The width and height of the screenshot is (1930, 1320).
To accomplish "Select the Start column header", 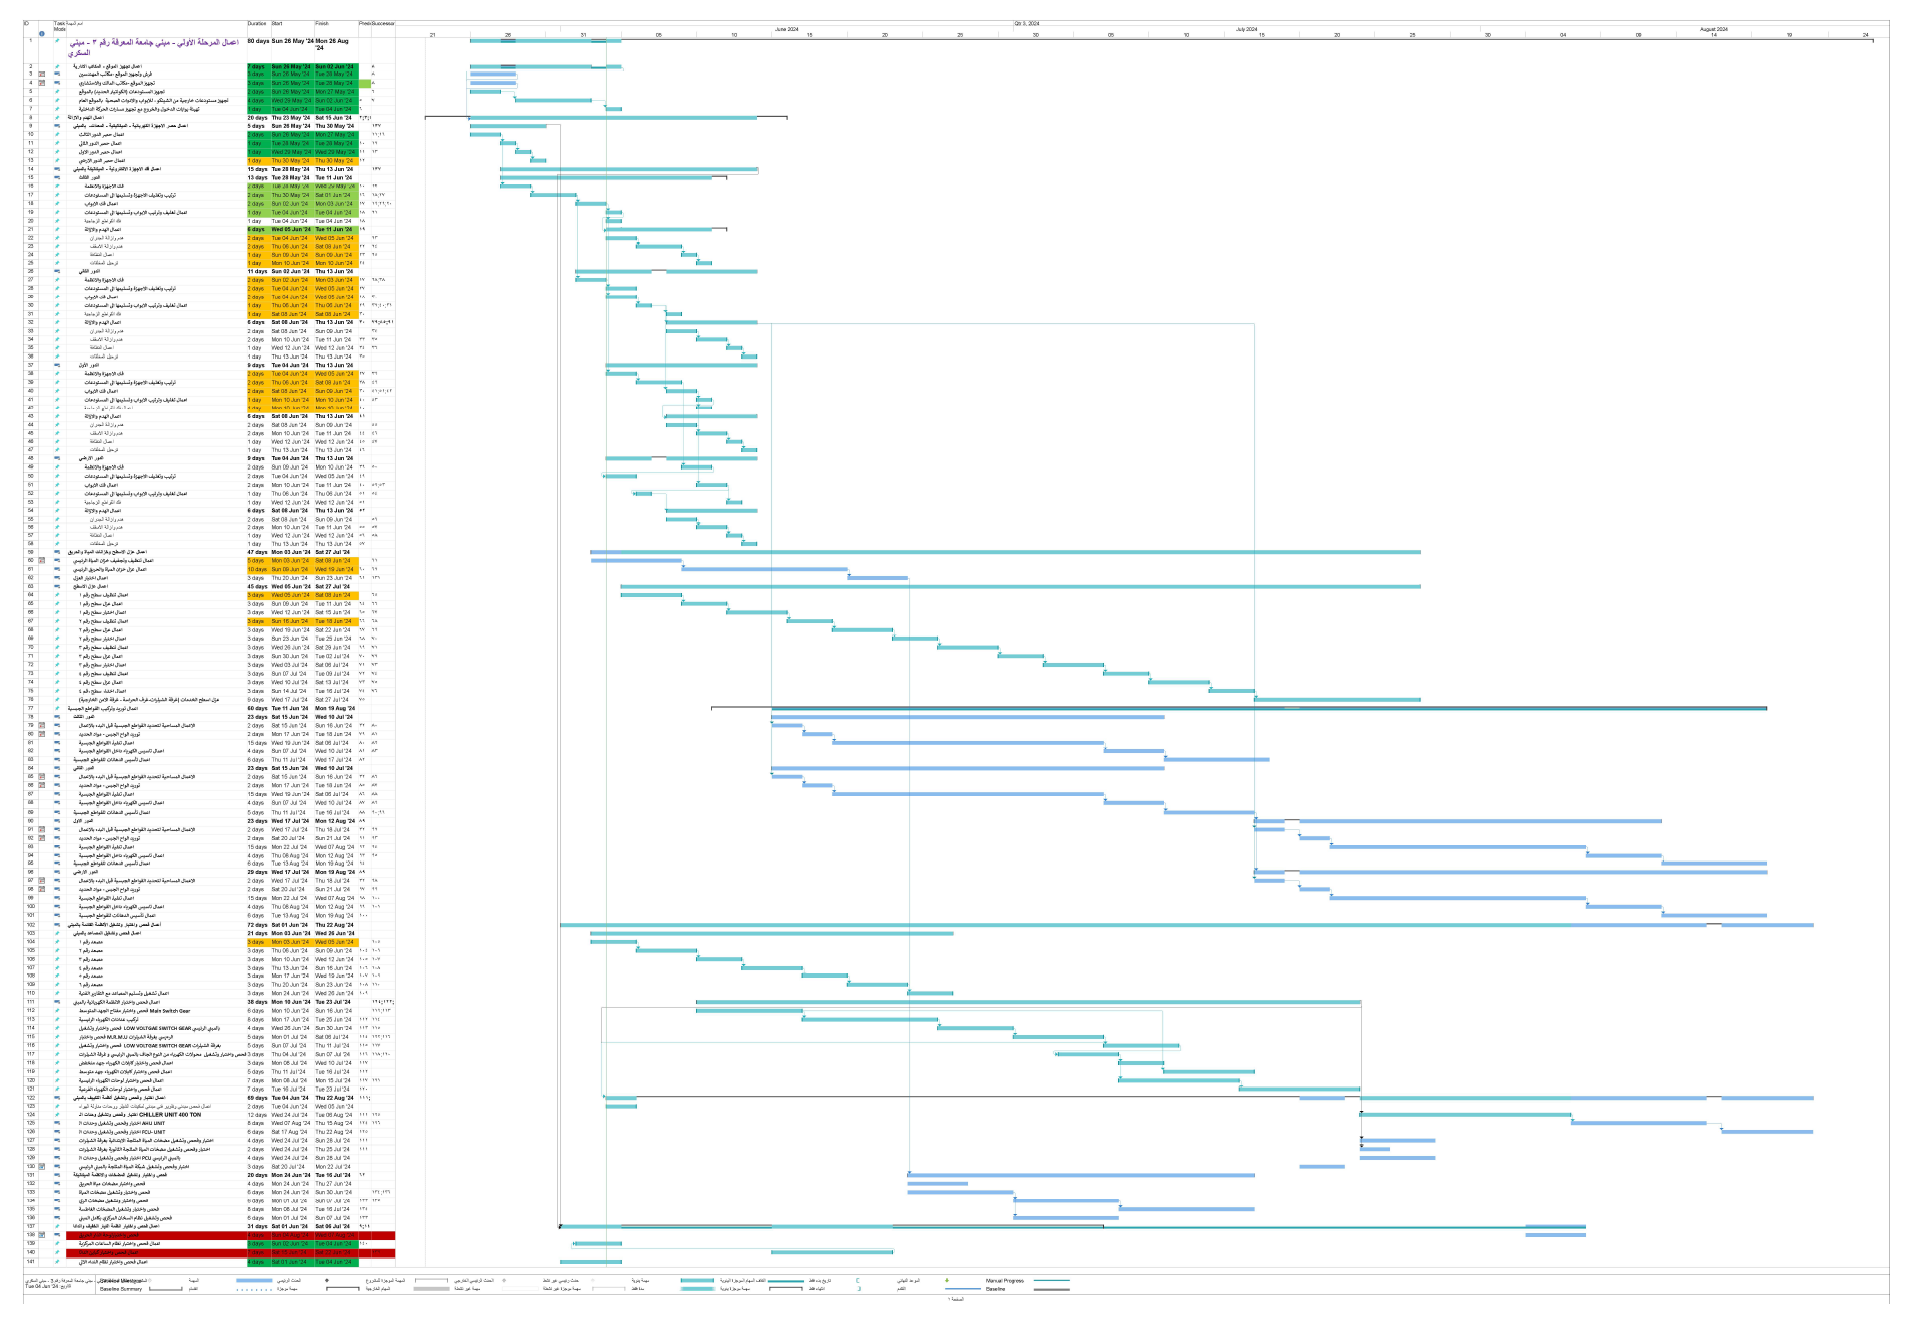I will pyautogui.click(x=277, y=24).
